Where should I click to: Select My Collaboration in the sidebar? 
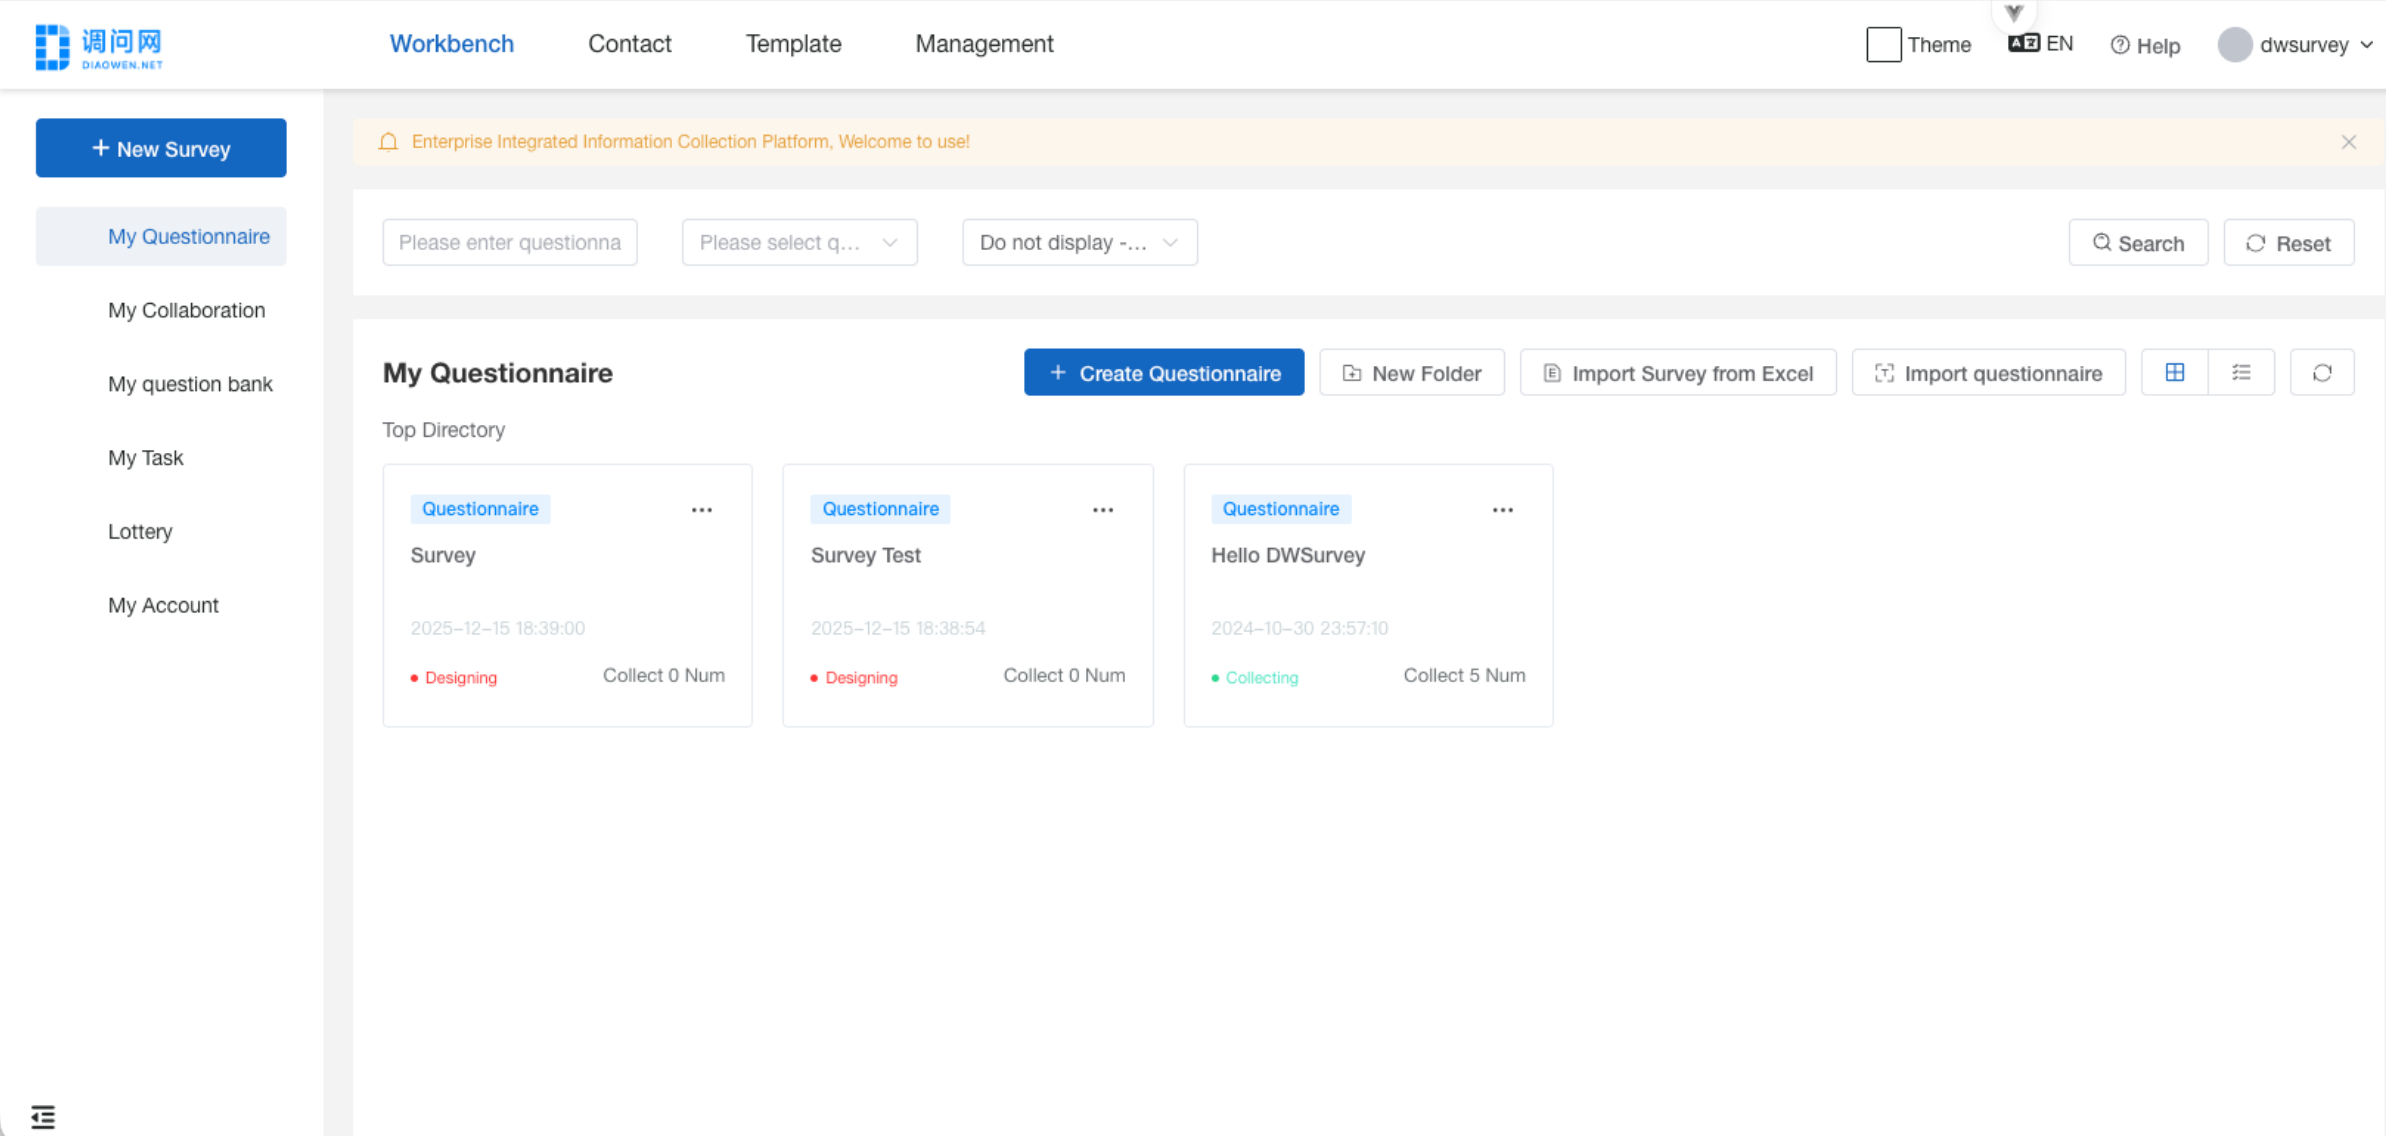(186, 310)
